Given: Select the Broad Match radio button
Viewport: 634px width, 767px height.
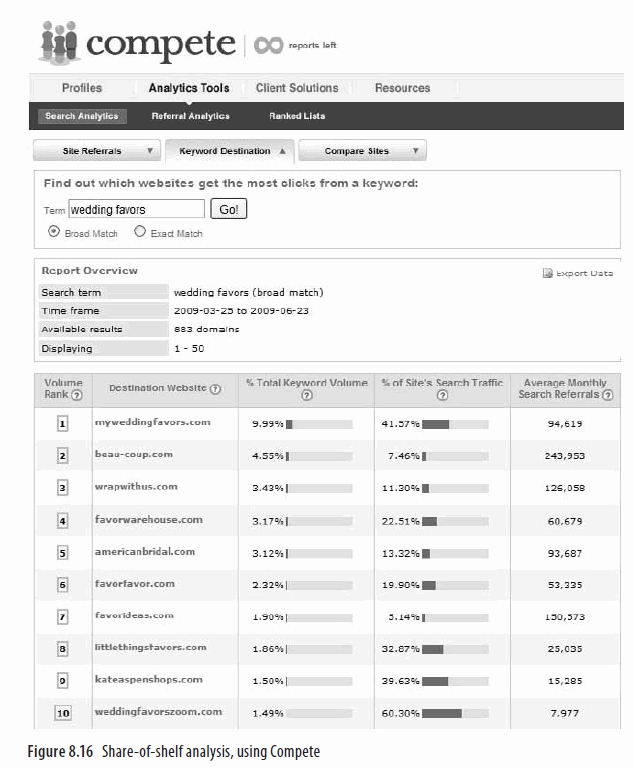Looking at the screenshot, I should [x=53, y=231].
